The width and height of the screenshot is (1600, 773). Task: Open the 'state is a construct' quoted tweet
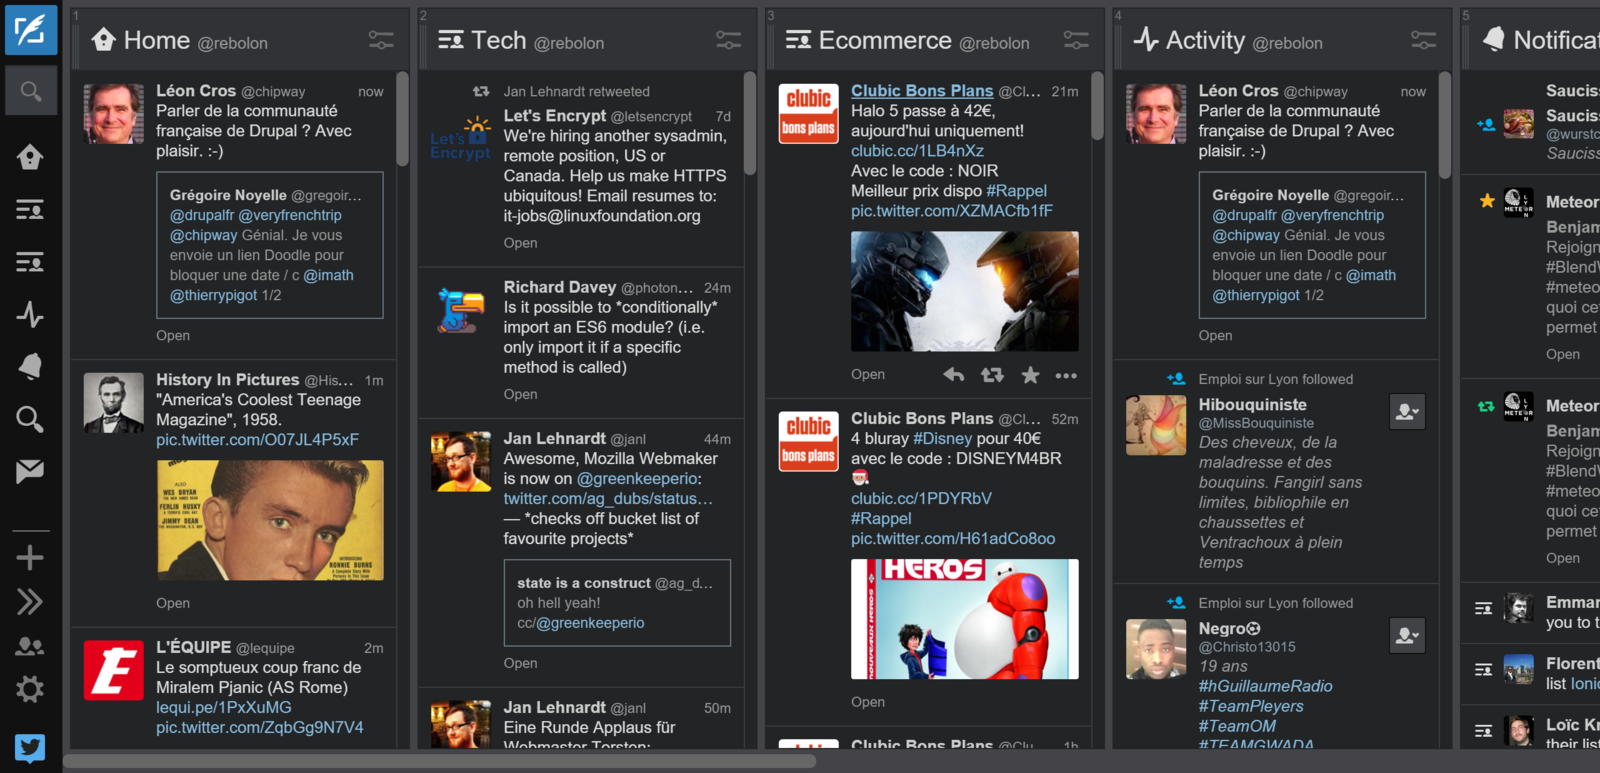click(617, 603)
